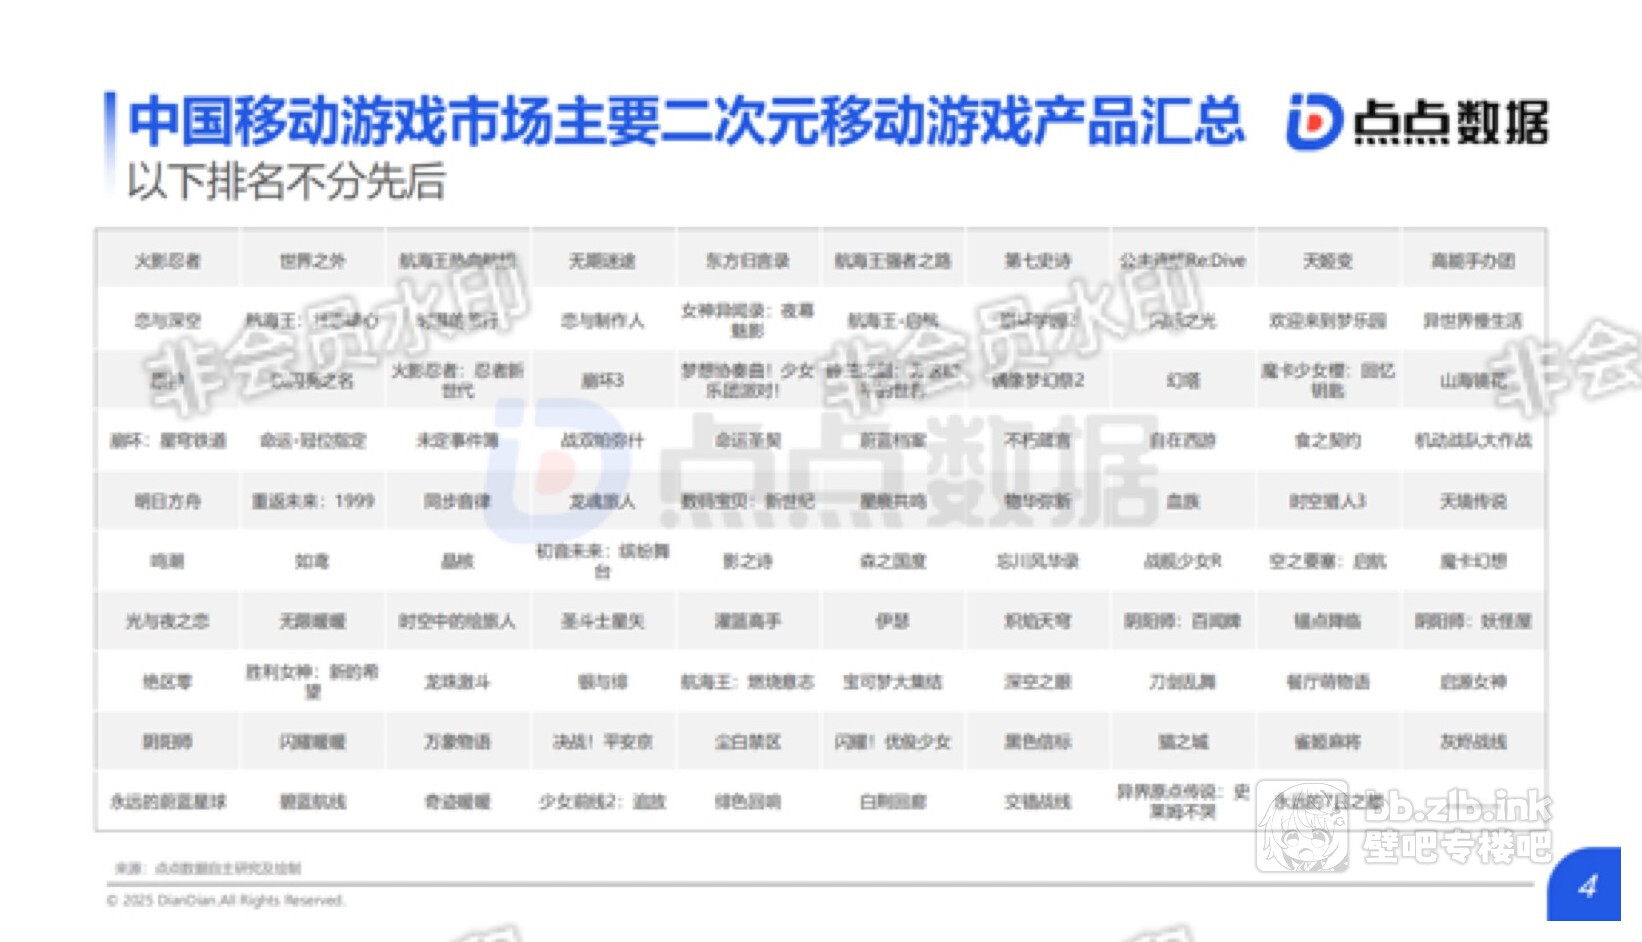Viewport: 1642px width, 942px height.
Task: Click the 东方归言录 cell
Action: [747, 261]
